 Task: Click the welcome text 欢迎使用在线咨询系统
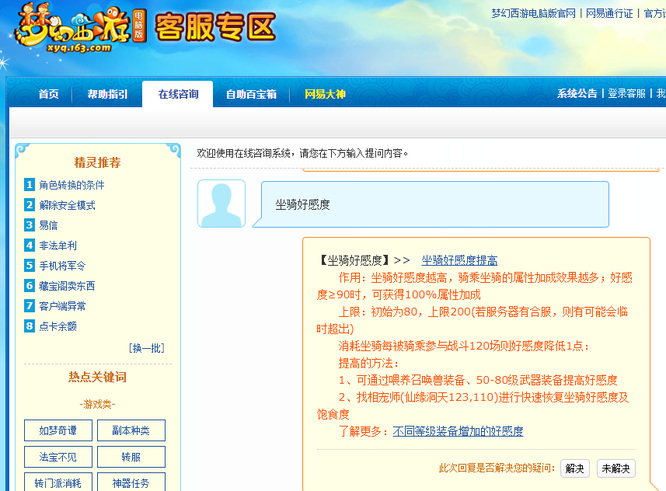pos(243,153)
